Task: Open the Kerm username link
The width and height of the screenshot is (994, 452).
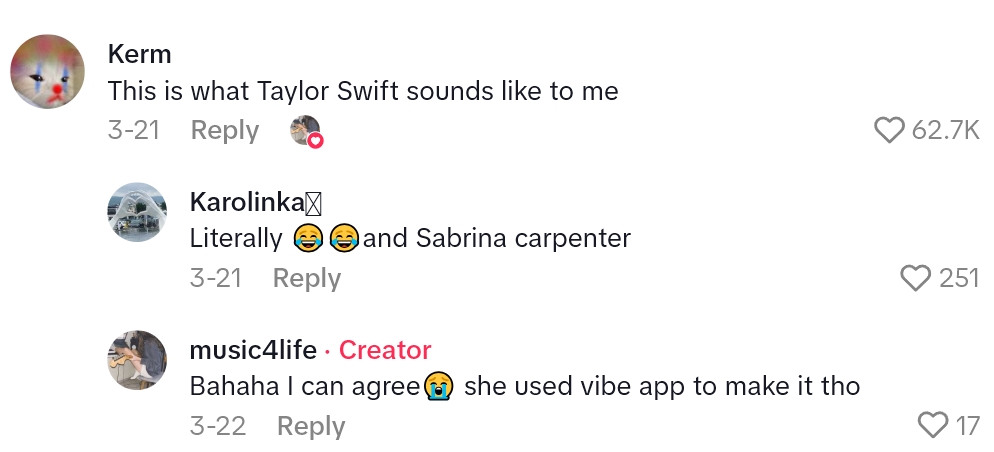Action: (x=139, y=54)
